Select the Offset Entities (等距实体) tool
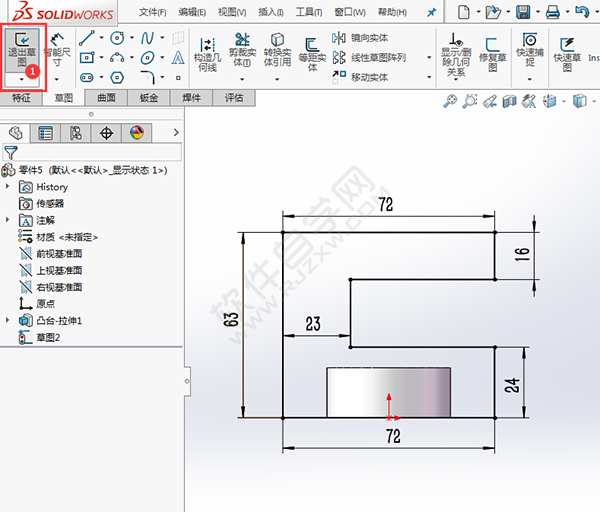 click(312, 54)
